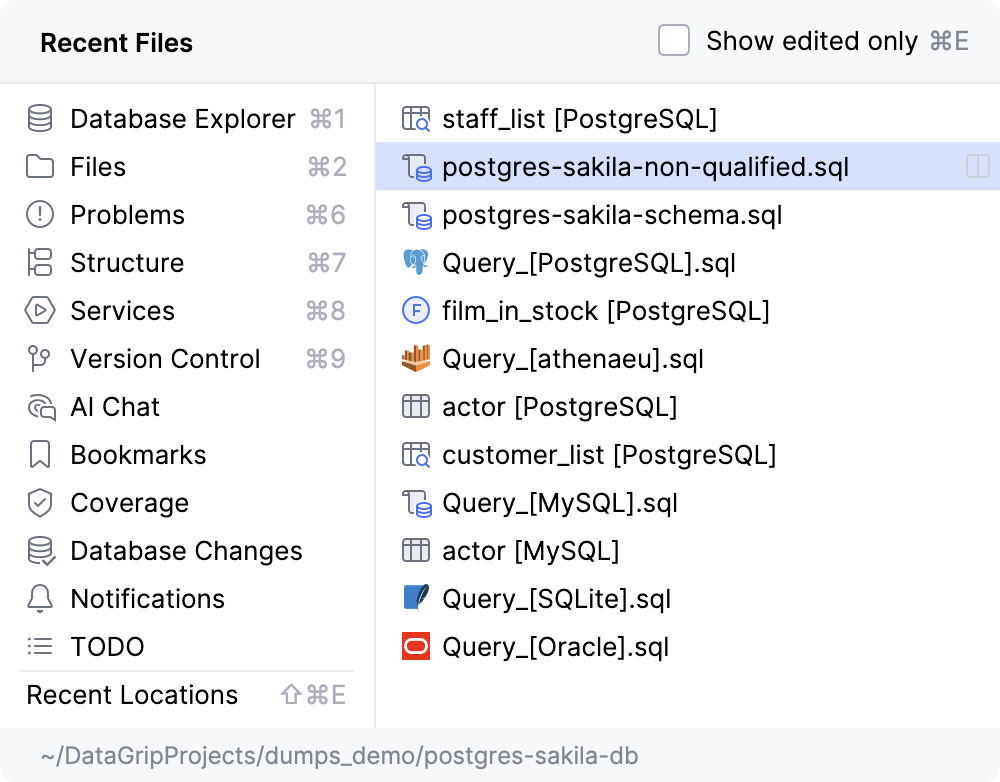Viewport: 1000px width, 782px height.
Task: Click the PostgreSQL elephant icon
Action: [415, 263]
